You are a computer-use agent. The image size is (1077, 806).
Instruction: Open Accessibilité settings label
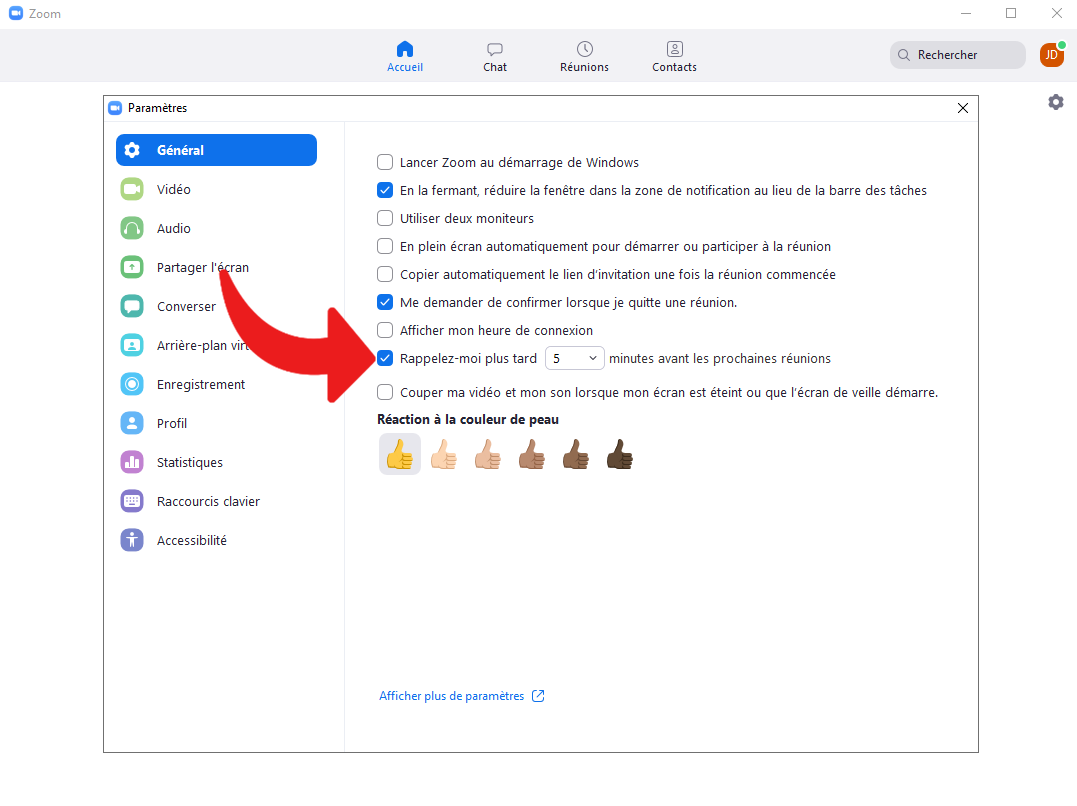192,540
